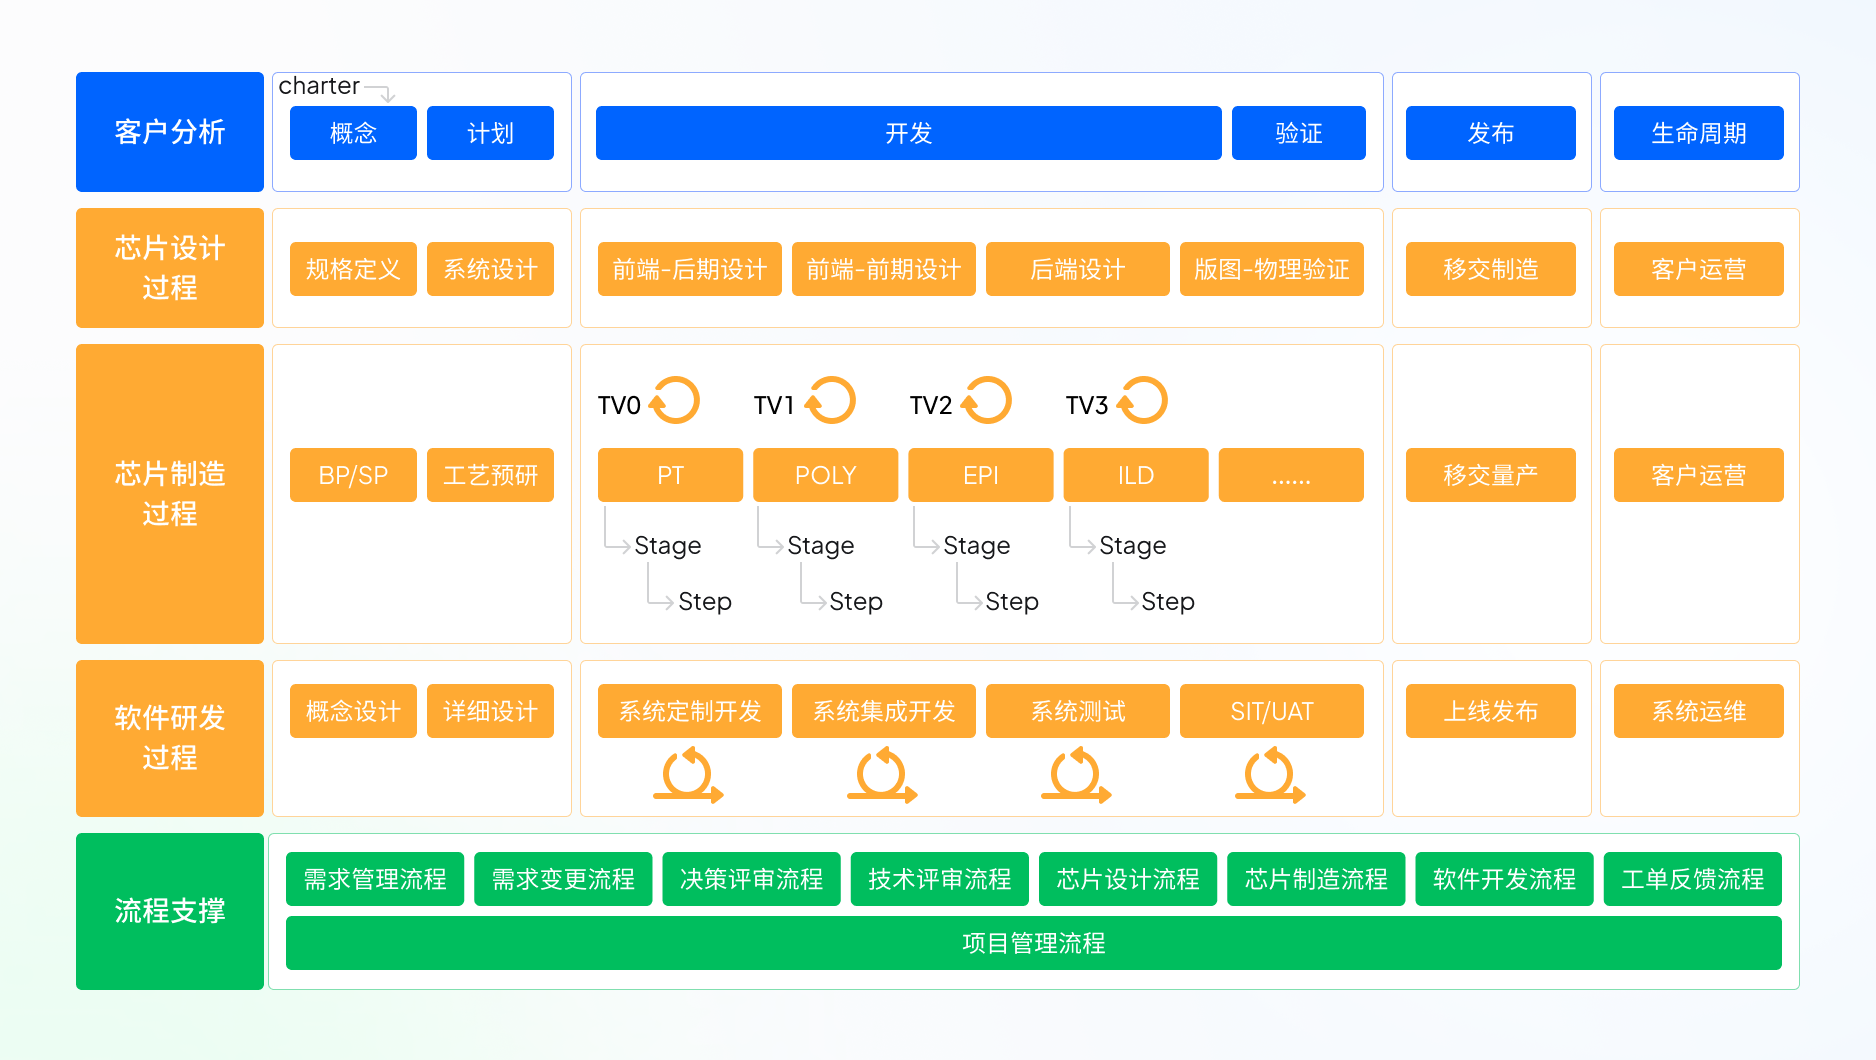Click iteration icon under 系统集成开发
Screen dimensions: 1876x1060
pos(882,775)
